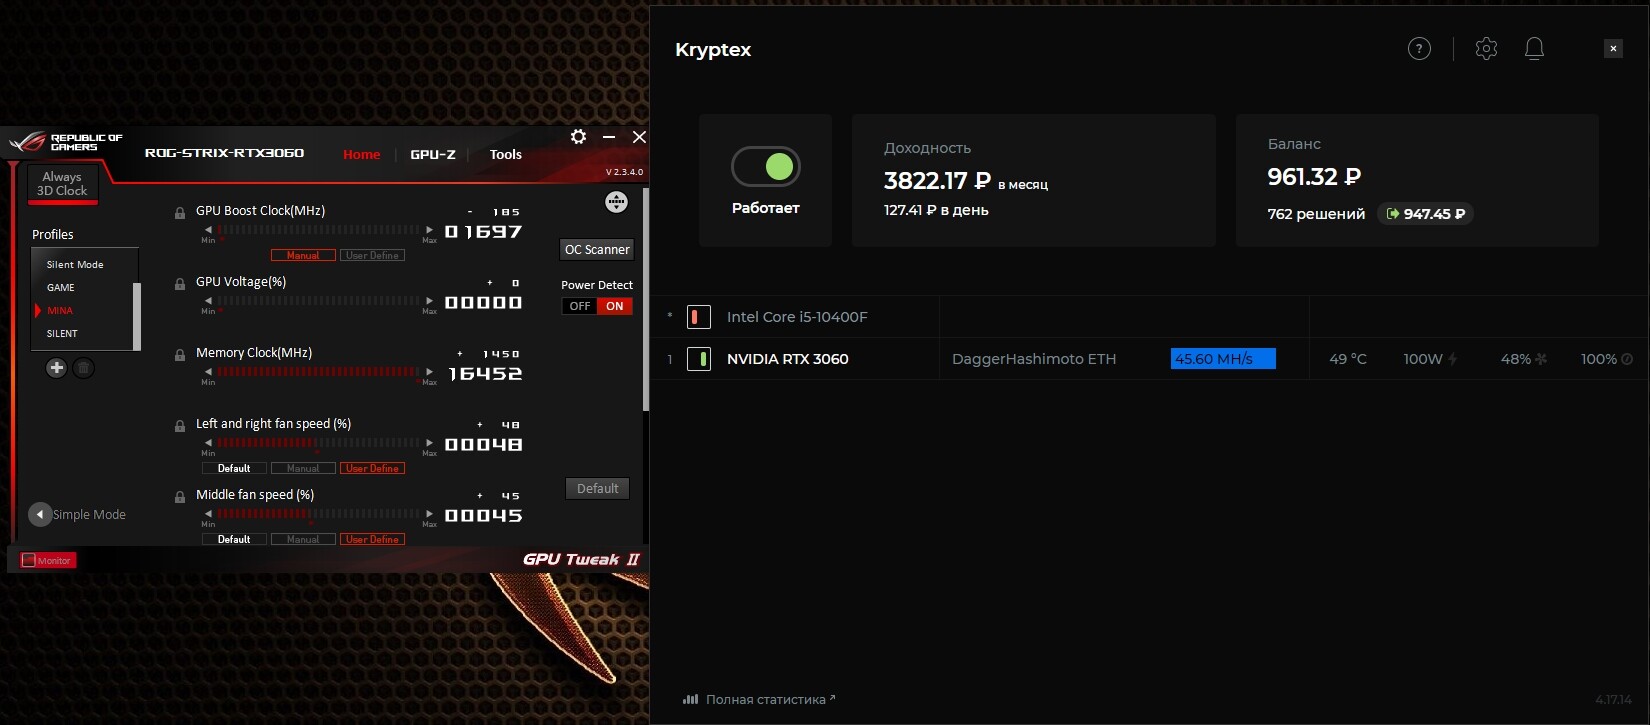This screenshot has height=725, width=1650.
Task: Increase GPU Boost Clock with right arrow
Action: coord(430,230)
